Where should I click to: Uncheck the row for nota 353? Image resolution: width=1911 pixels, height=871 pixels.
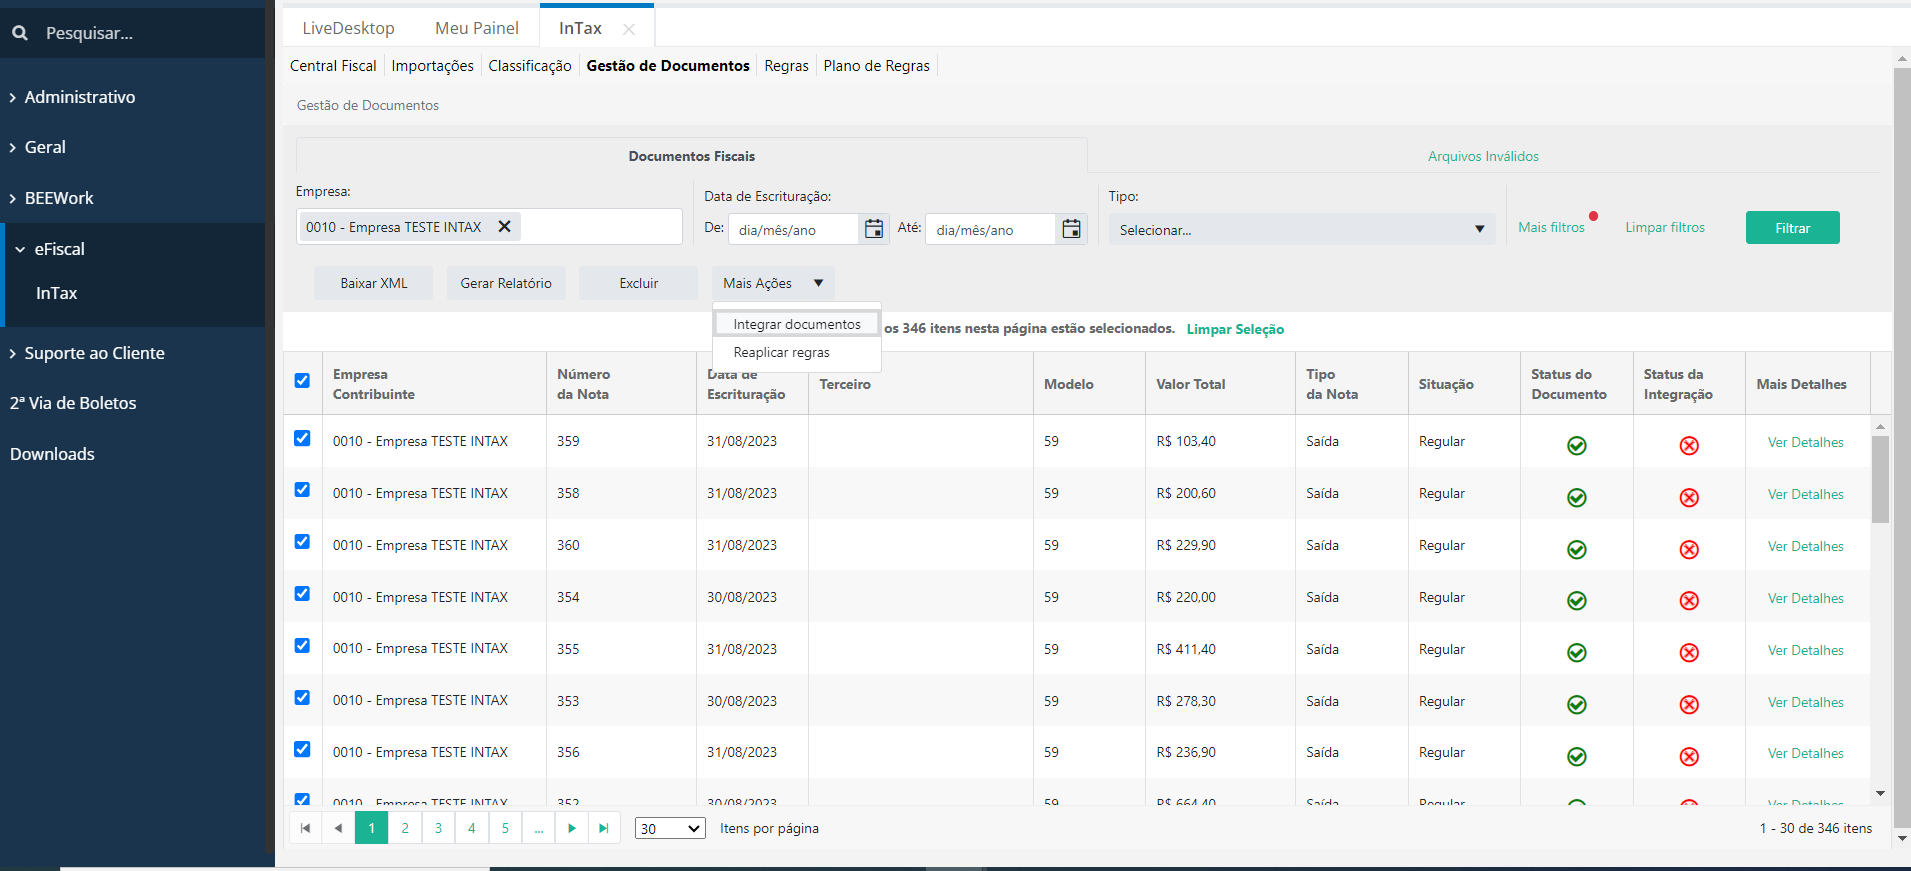pos(302,697)
